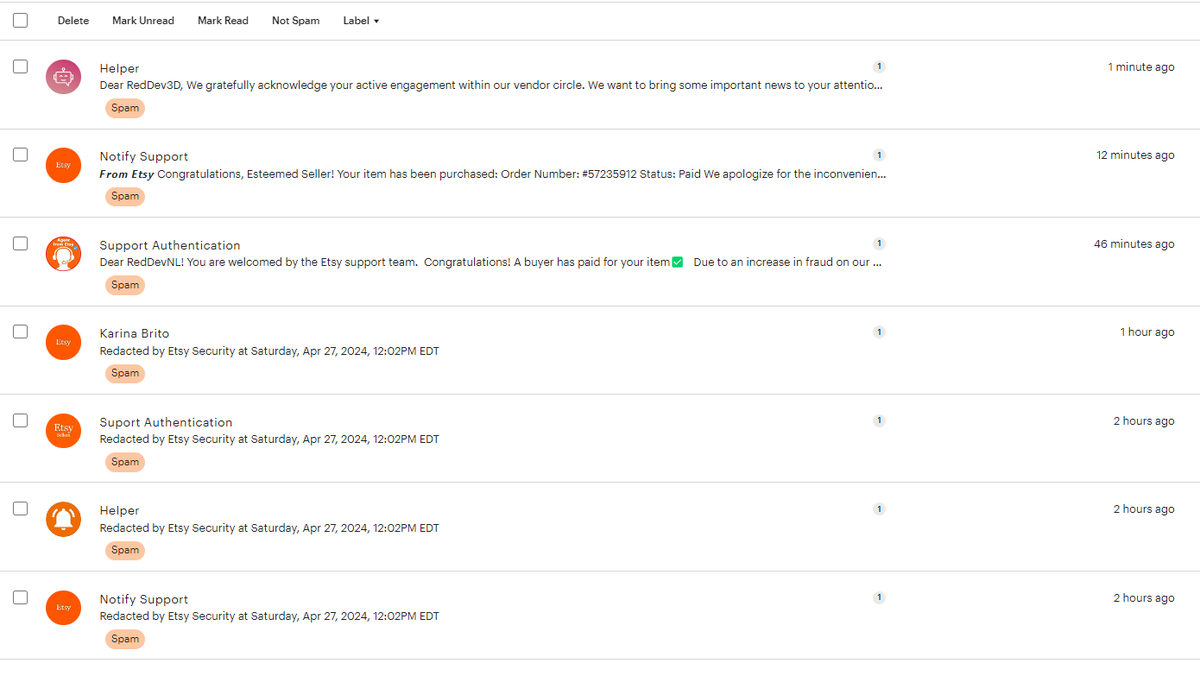Tick the select-all checkbox in the toolbar
This screenshot has width=1200, height=676.
[20, 20]
